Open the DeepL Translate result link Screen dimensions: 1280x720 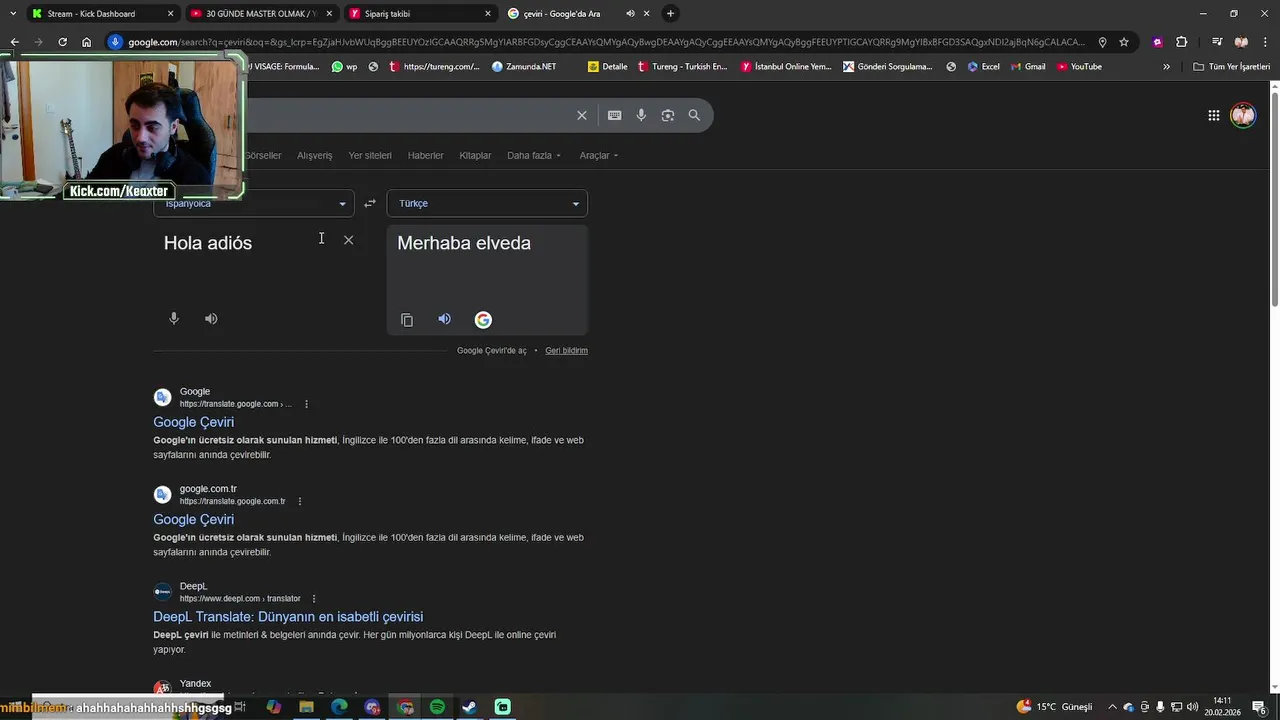[x=288, y=617]
